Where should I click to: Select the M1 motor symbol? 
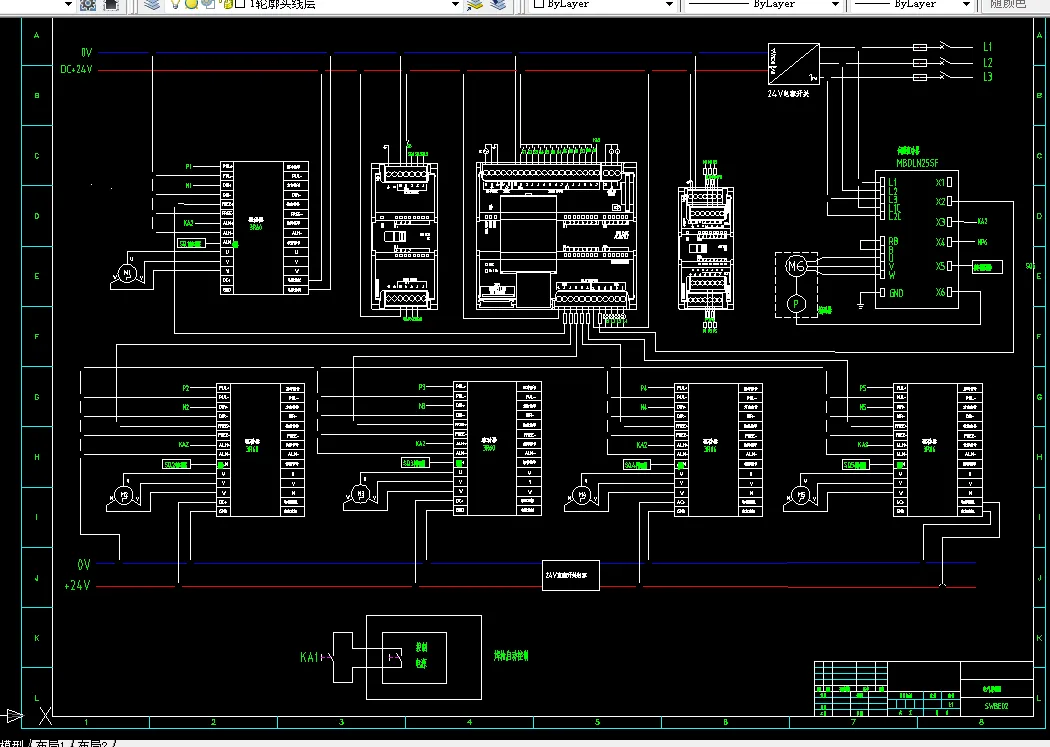click(x=127, y=274)
